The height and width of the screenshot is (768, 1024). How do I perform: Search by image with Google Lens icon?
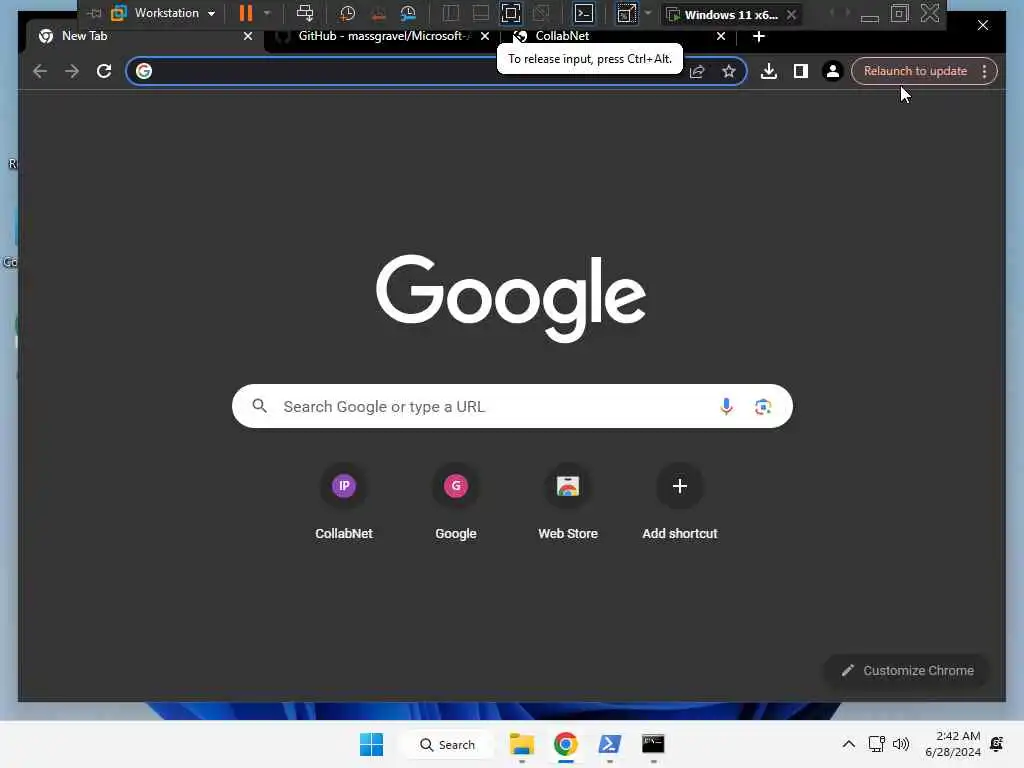pyautogui.click(x=763, y=407)
